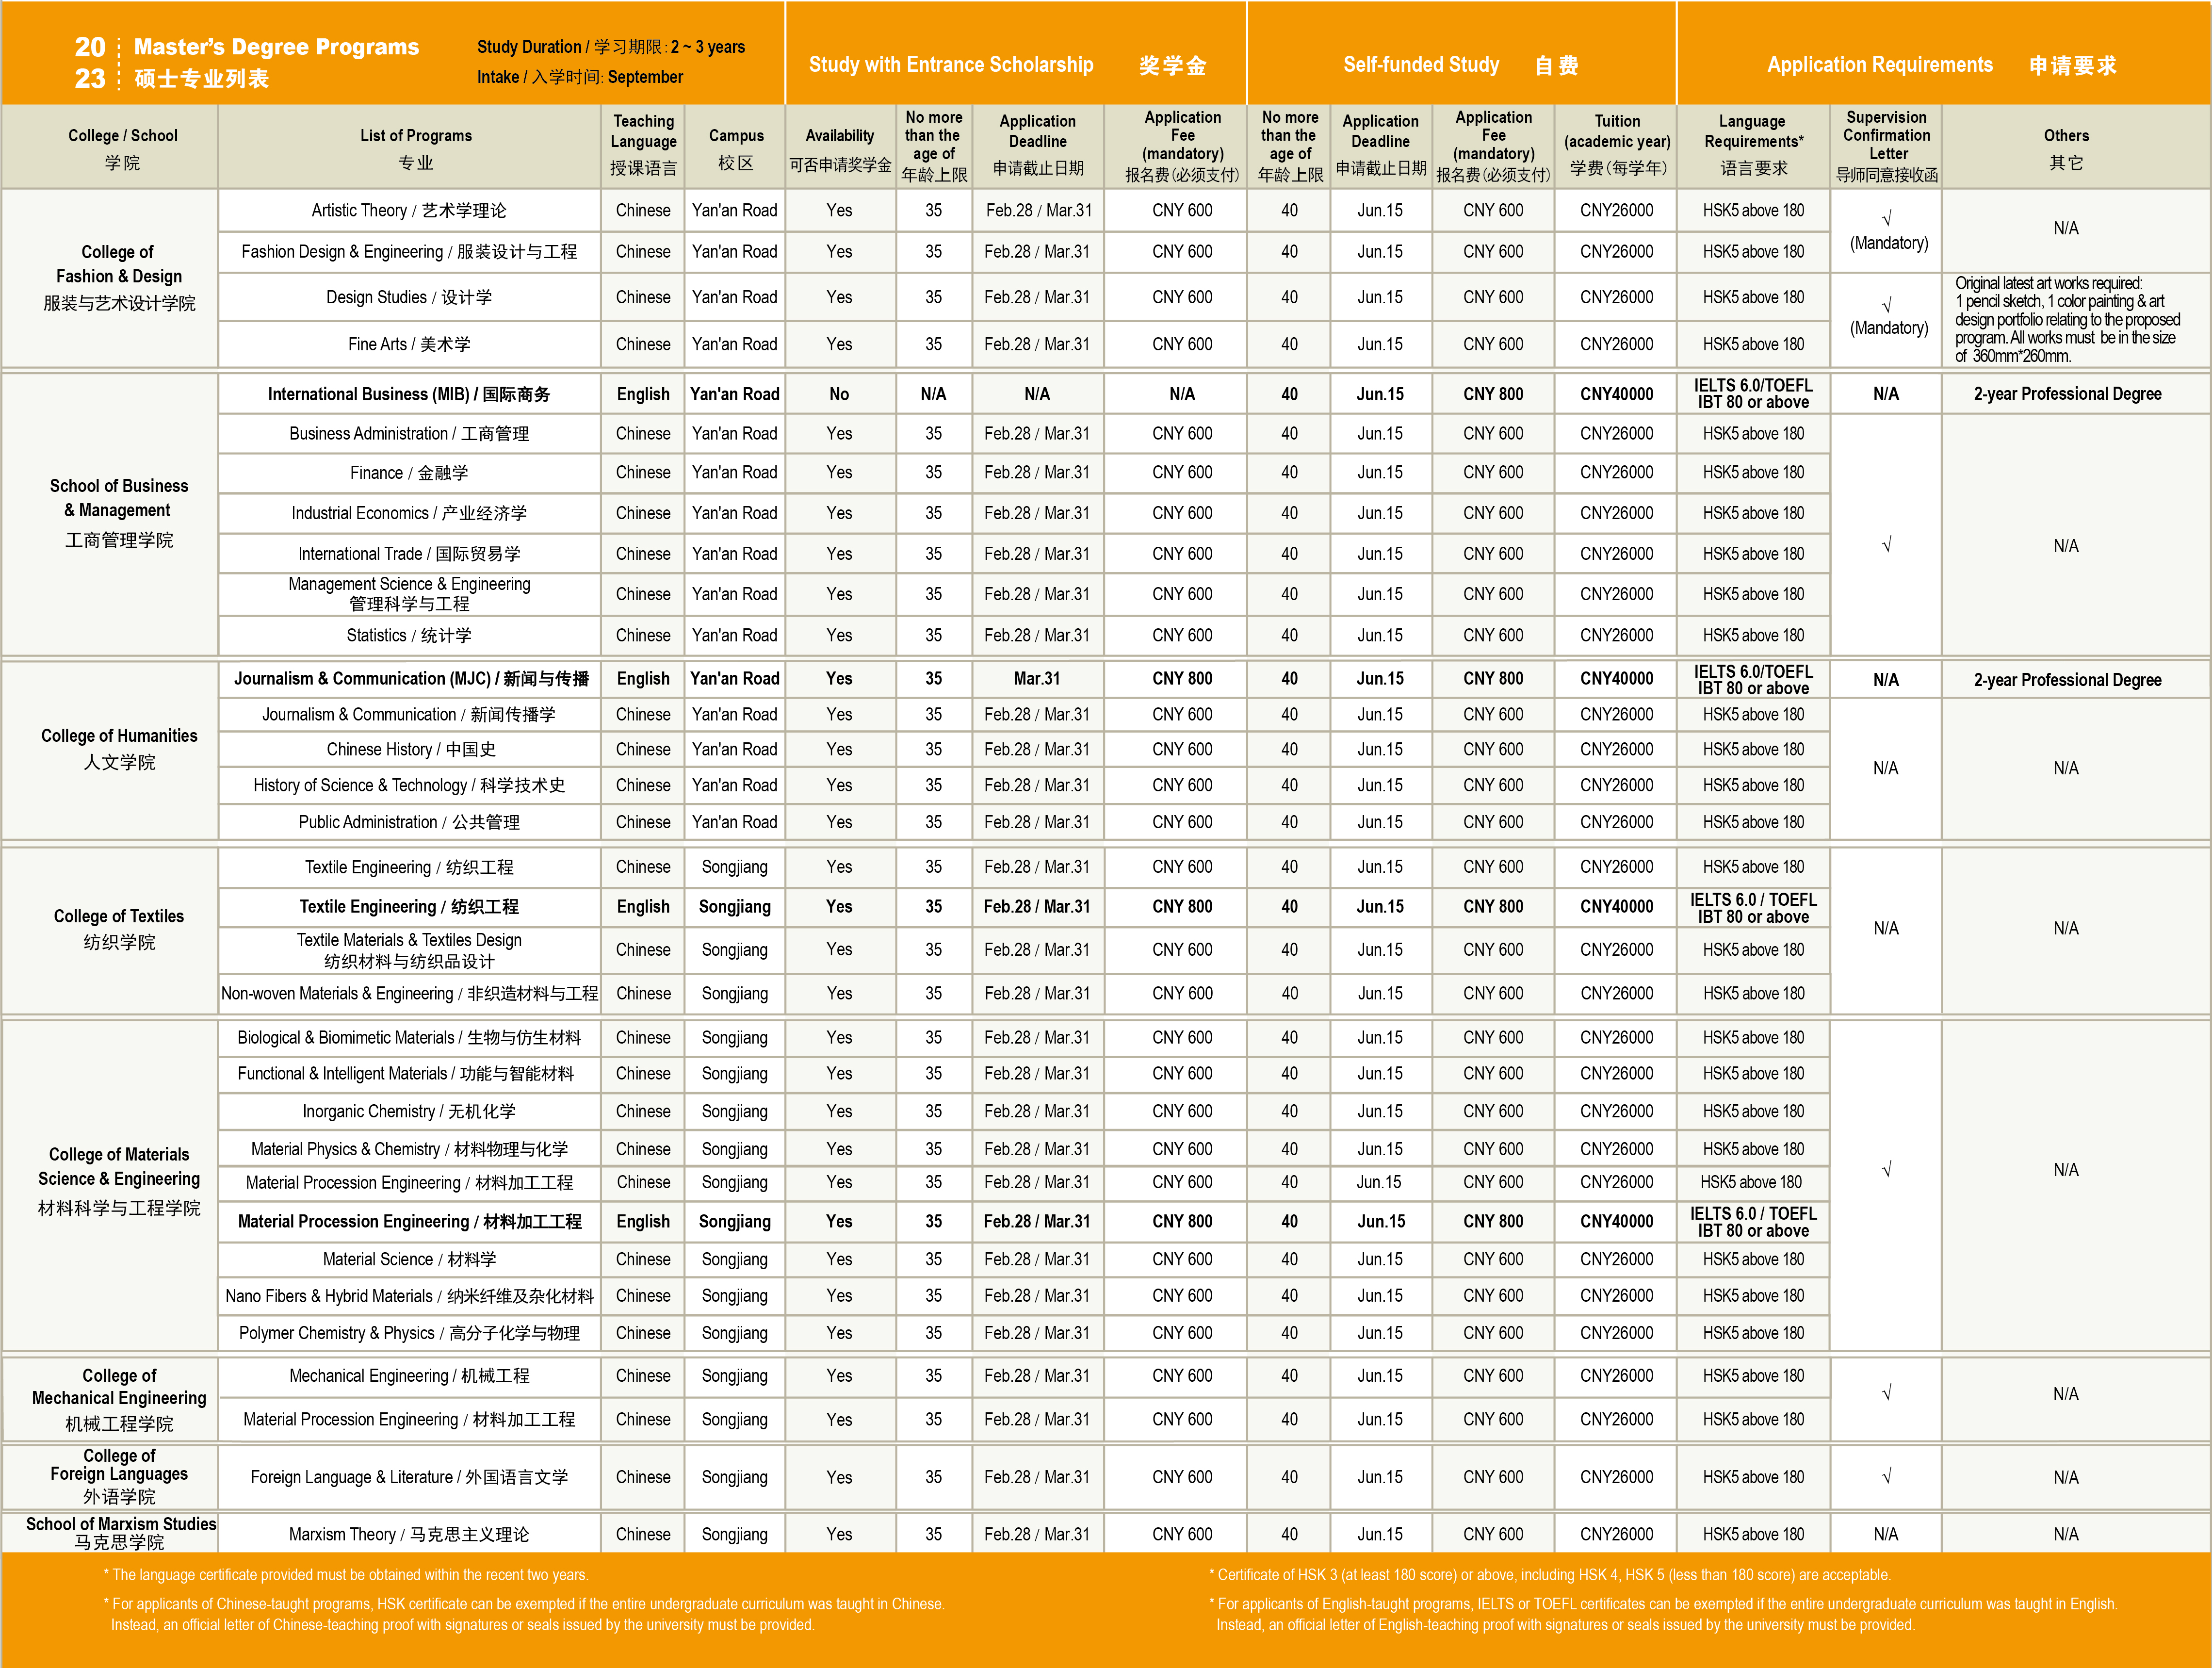Click the Application Requirements section header
The image size is (2212, 1668).
1879,65
